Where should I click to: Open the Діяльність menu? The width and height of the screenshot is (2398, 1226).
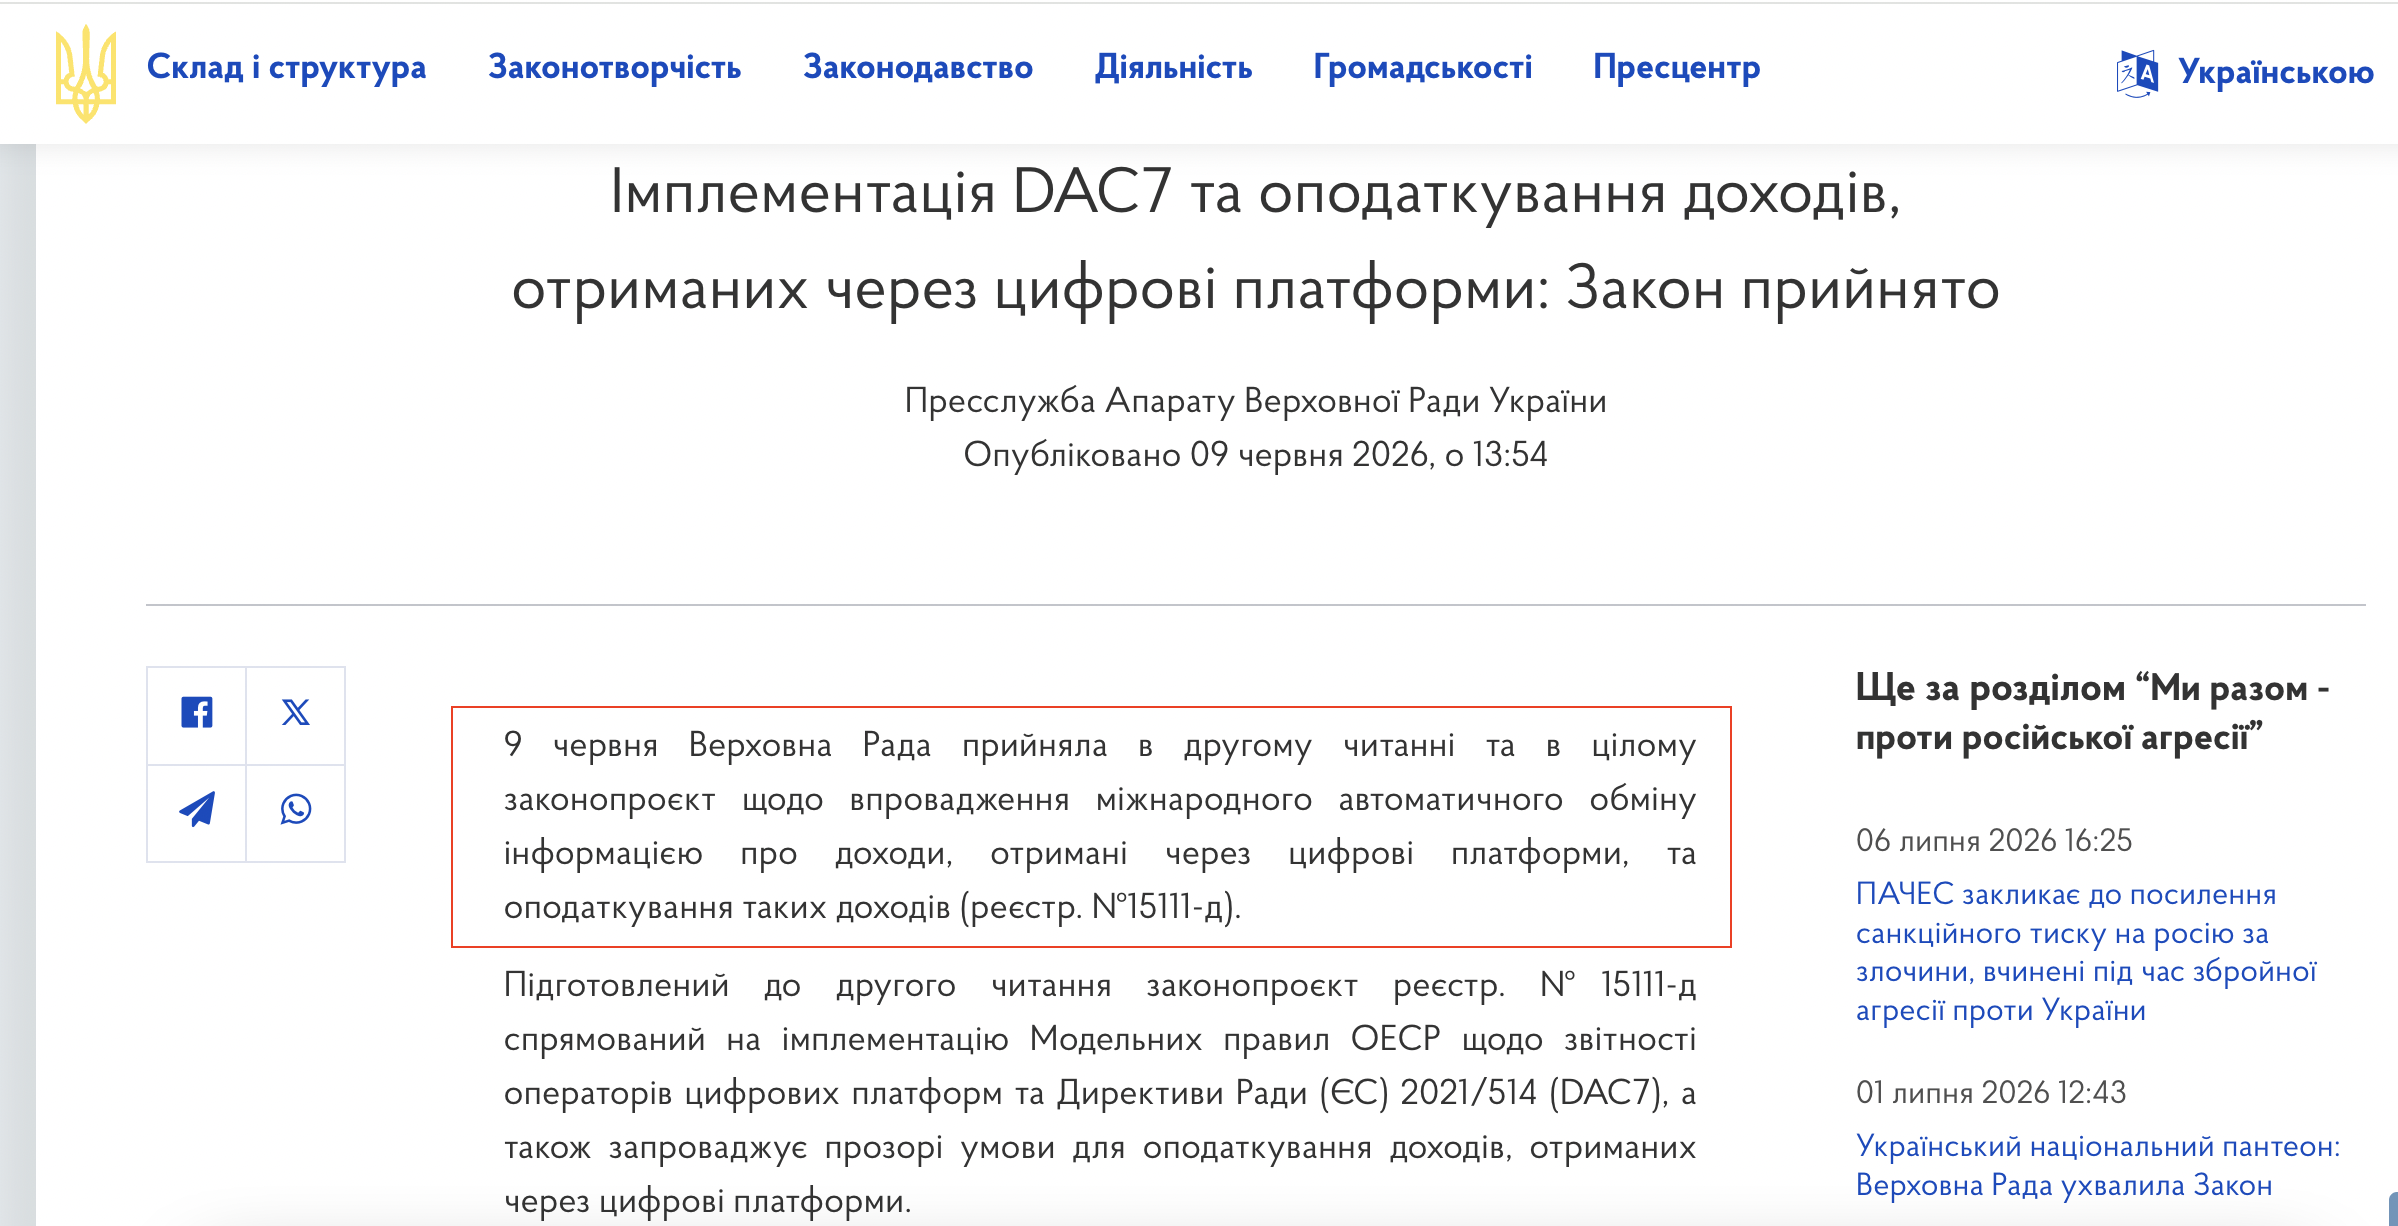pyautogui.click(x=1173, y=67)
